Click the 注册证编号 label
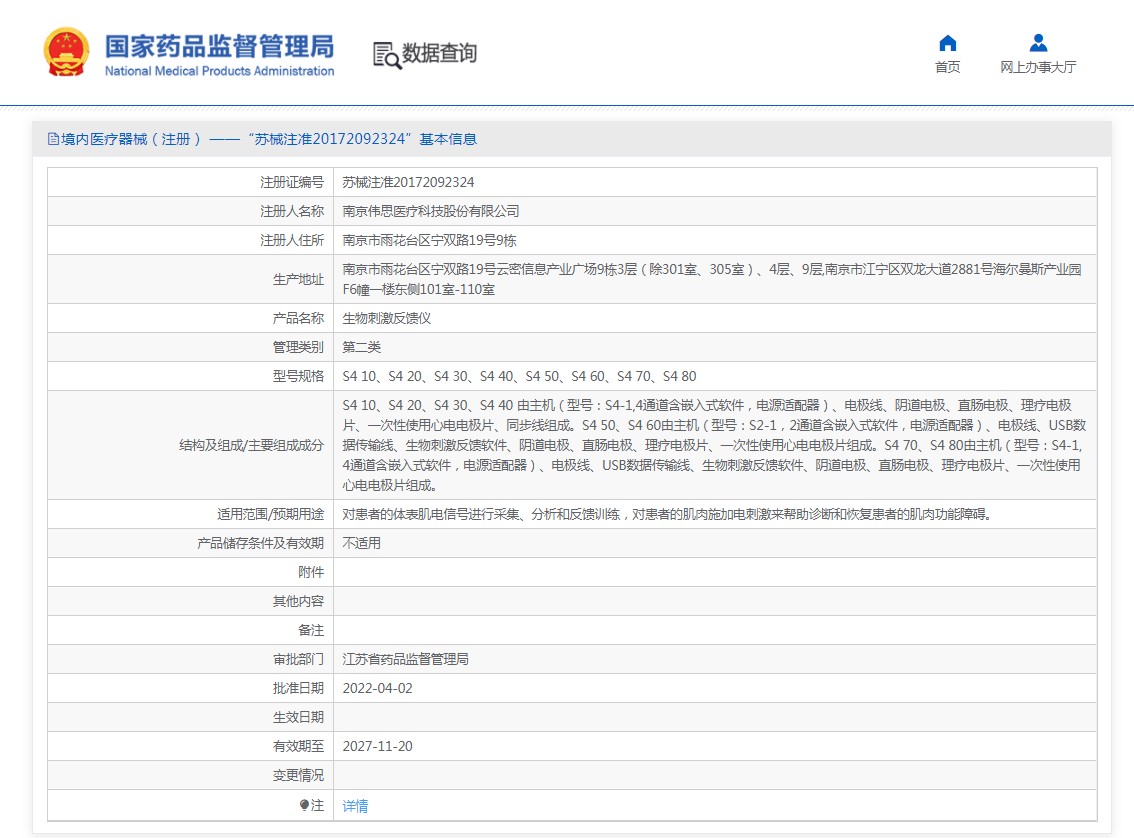 click(292, 182)
